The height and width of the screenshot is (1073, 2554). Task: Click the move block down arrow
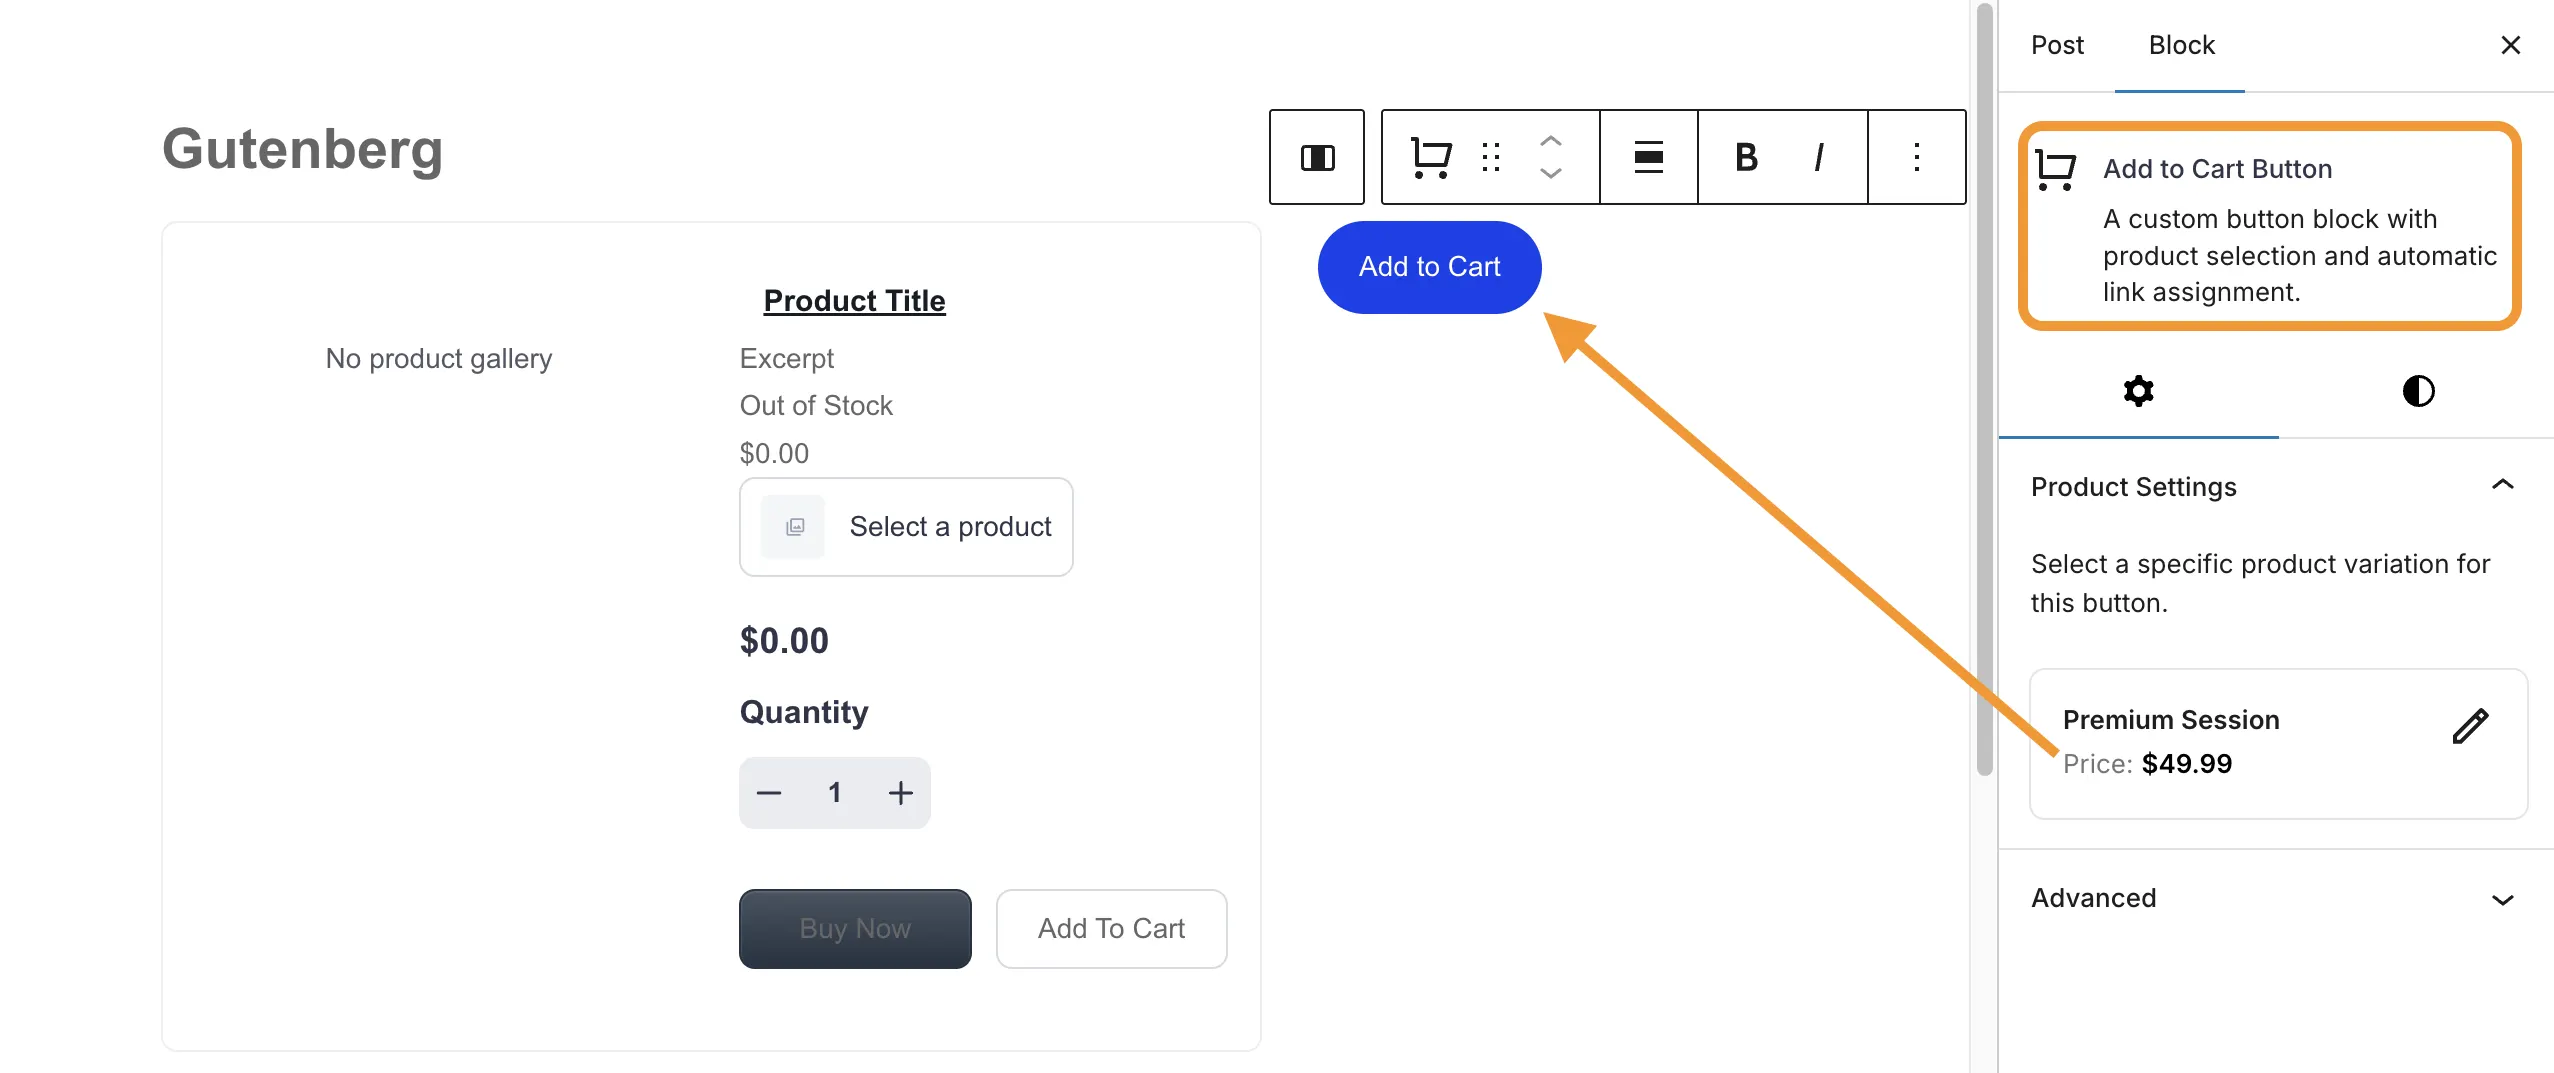[1549, 173]
